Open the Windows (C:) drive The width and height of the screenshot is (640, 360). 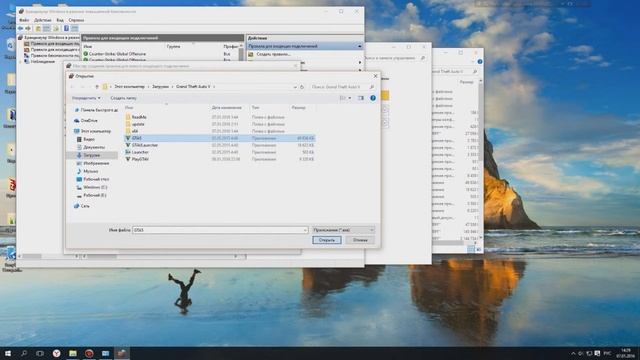click(x=92, y=187)
